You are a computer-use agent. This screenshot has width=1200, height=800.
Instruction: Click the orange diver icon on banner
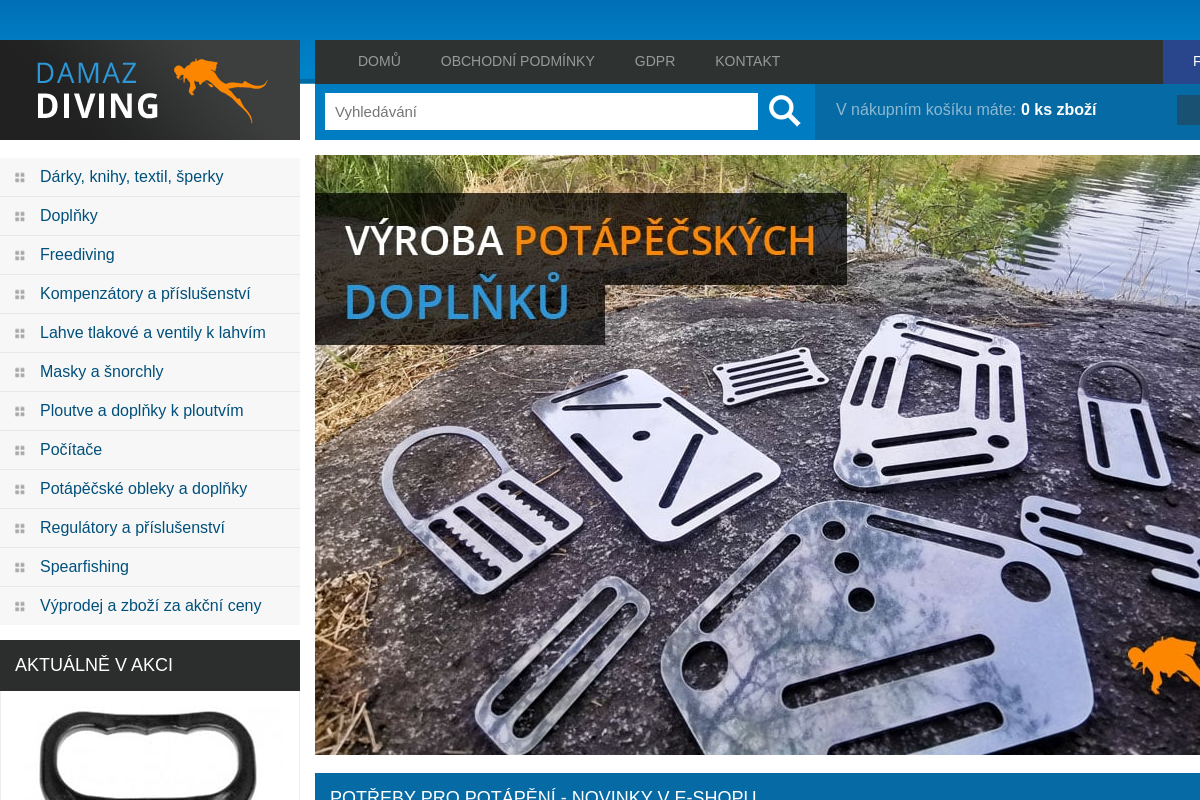[1162, 662]
